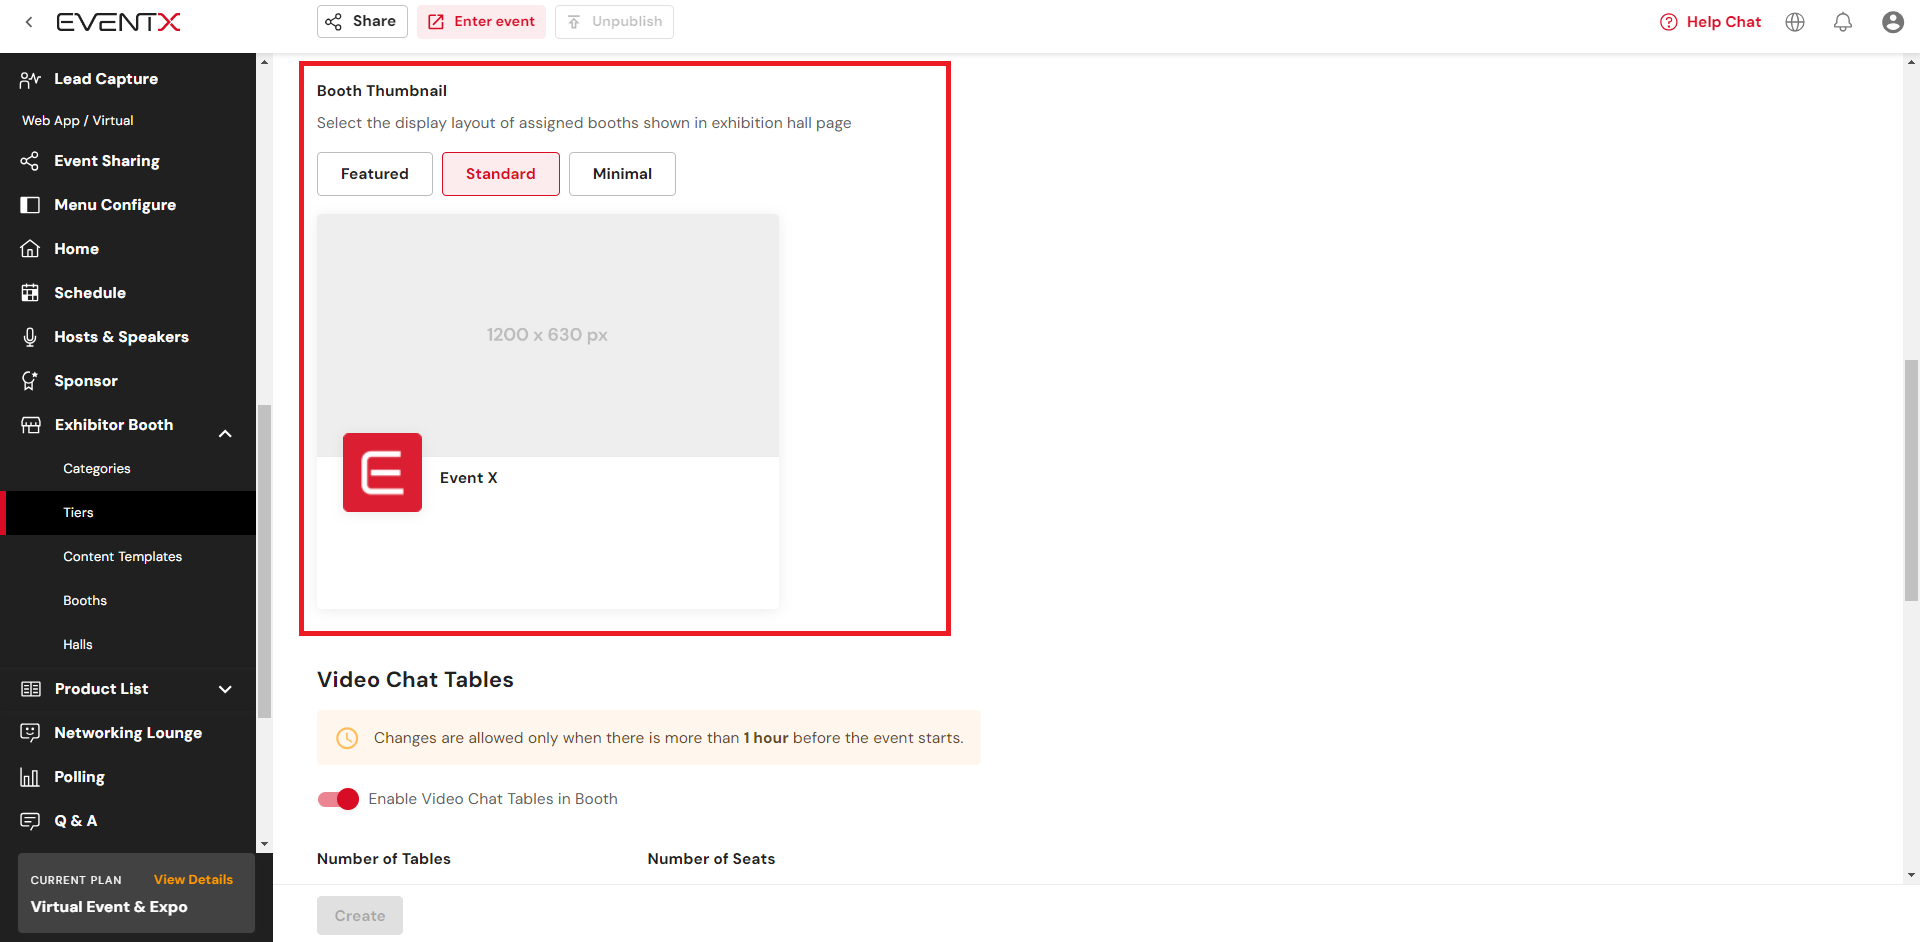Click the Q & A message icon
The width and height of the screenshot is (1920, 942).
(30, 821)
